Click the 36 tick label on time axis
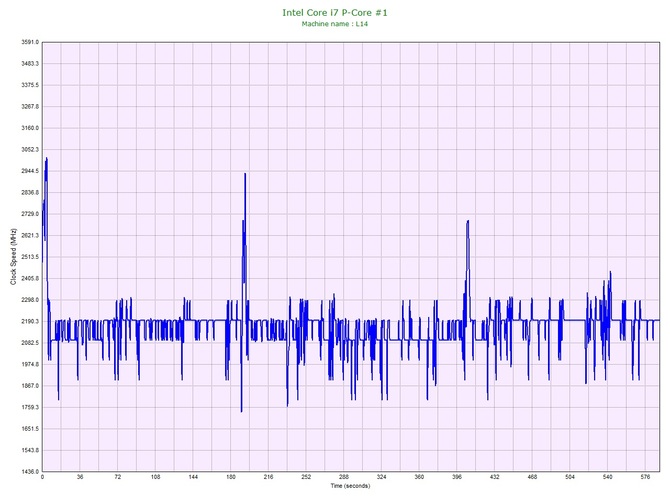This screenshot has width=670, height=503. pos(80,477)
